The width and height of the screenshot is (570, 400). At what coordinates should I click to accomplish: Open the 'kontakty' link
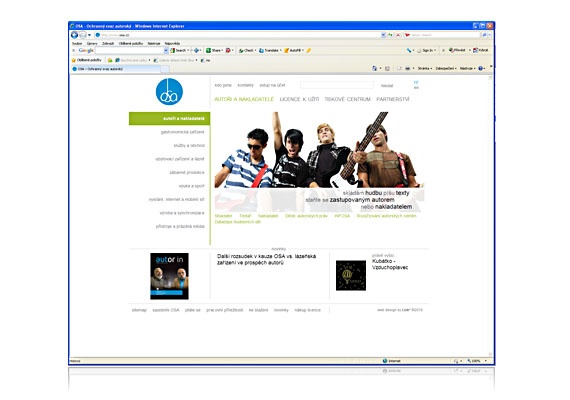pyautogui.click(x=245, y=85)
